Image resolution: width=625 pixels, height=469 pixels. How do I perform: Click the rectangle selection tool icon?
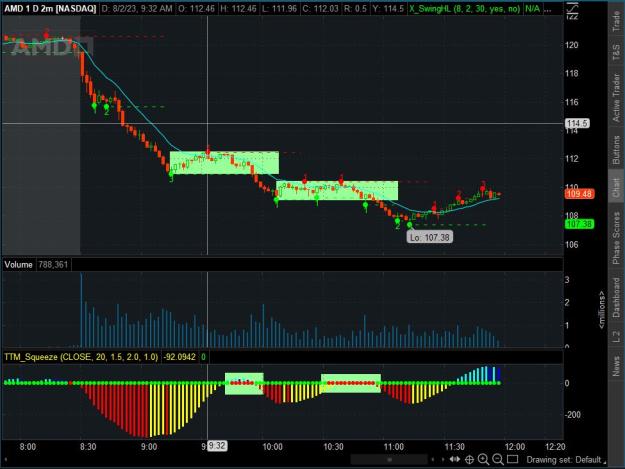coord(513,459)
